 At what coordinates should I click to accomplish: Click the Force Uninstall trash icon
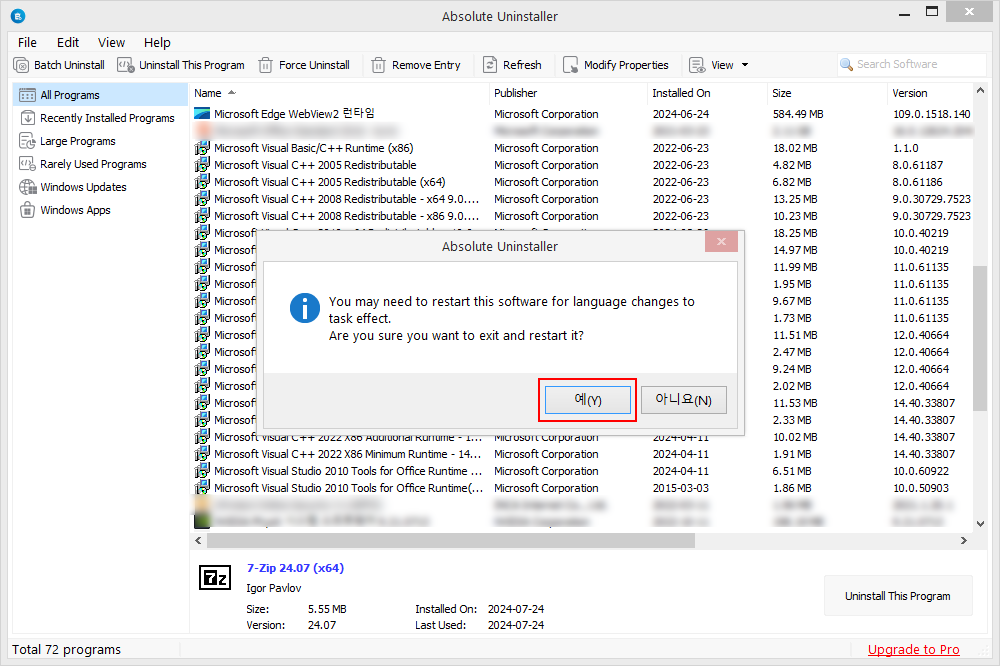[x=265, y=65]
